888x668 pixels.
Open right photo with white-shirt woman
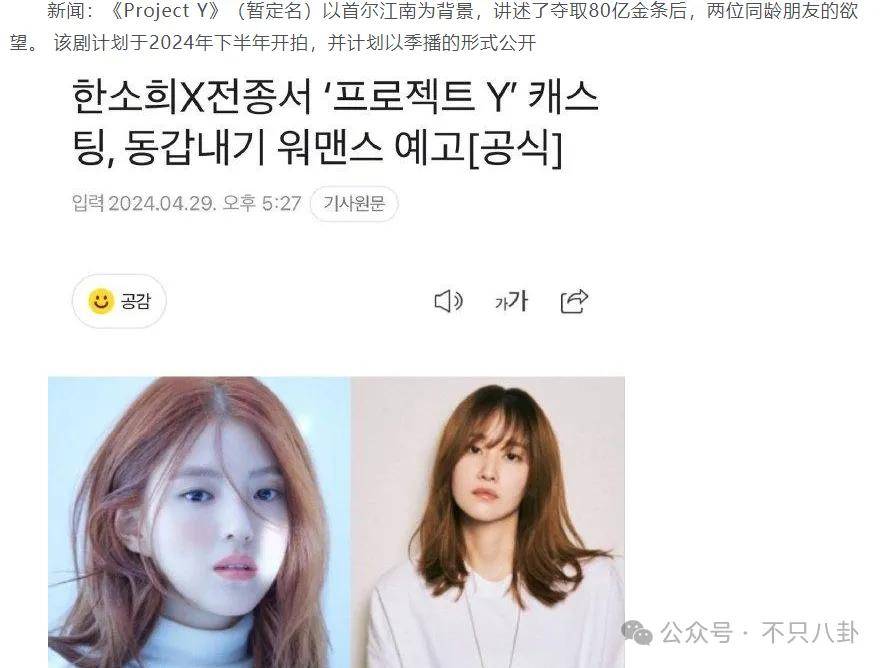point(488,522)
